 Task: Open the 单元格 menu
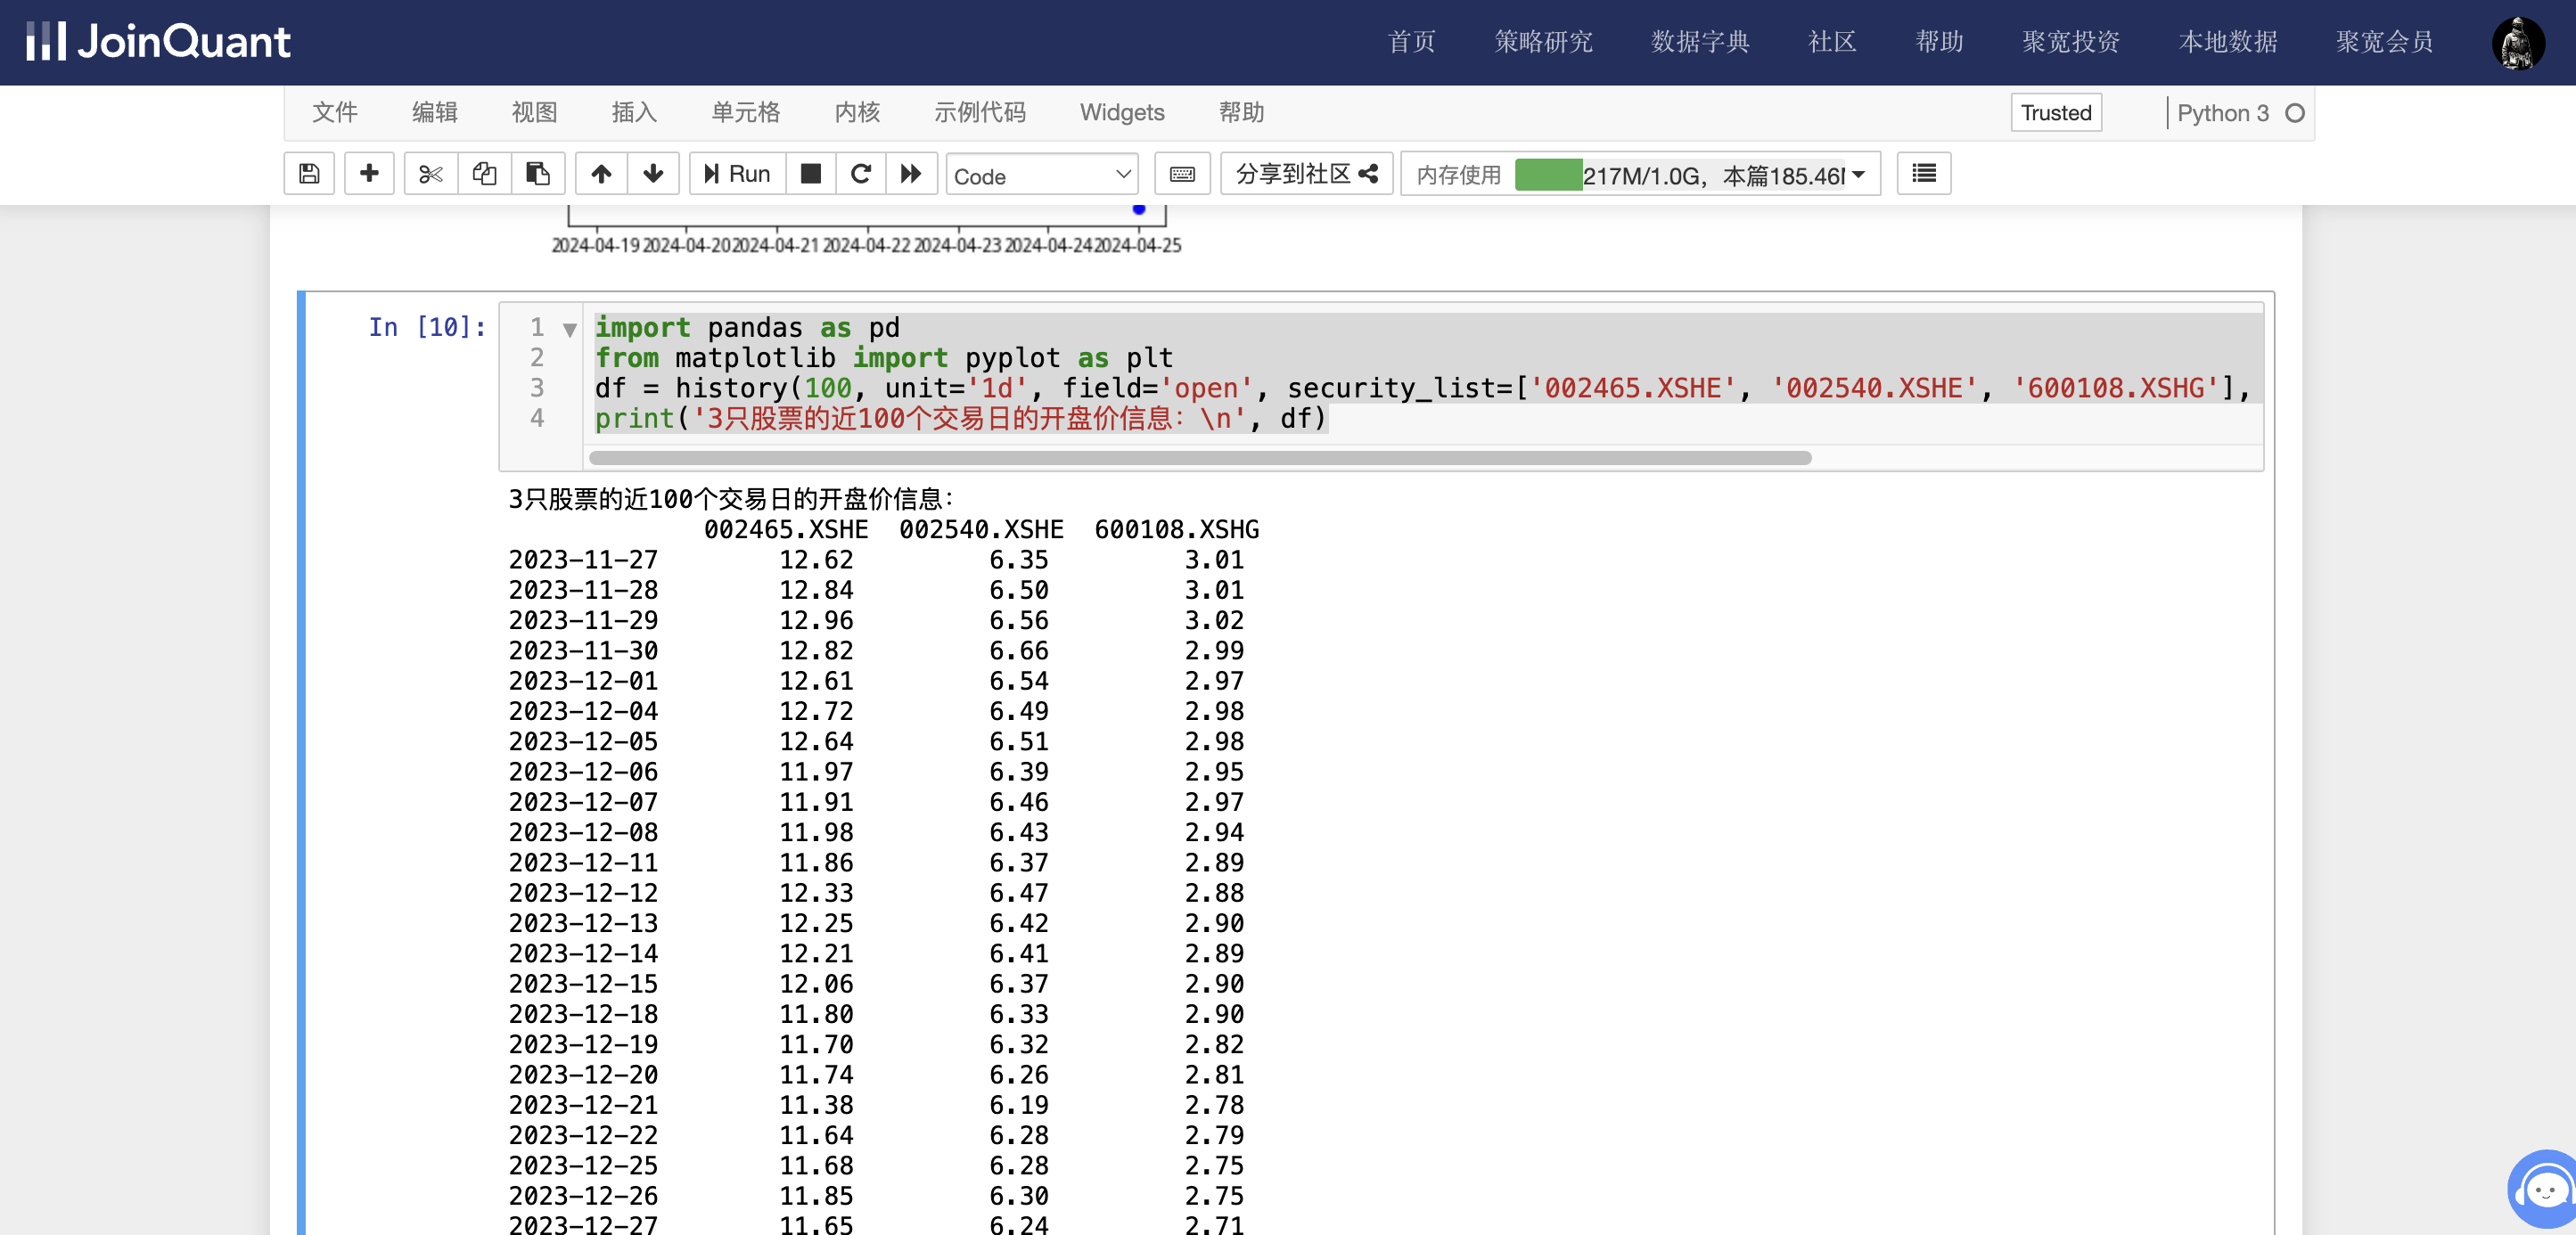point(745,112)
